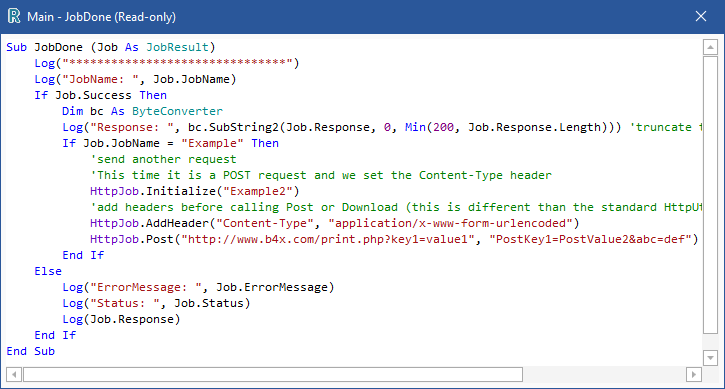
Task: Click the horizontal scrollbar left arrow
Action: click(14, 374)
